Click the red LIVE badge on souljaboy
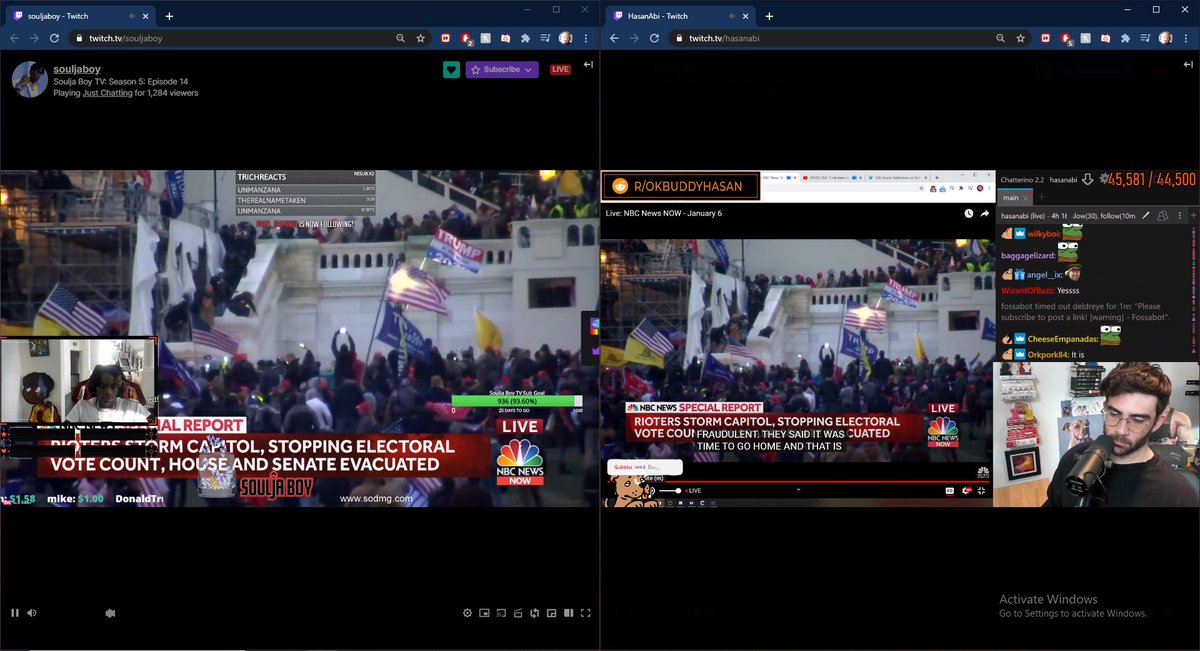 pyautogui.click(x=560, y=69)
